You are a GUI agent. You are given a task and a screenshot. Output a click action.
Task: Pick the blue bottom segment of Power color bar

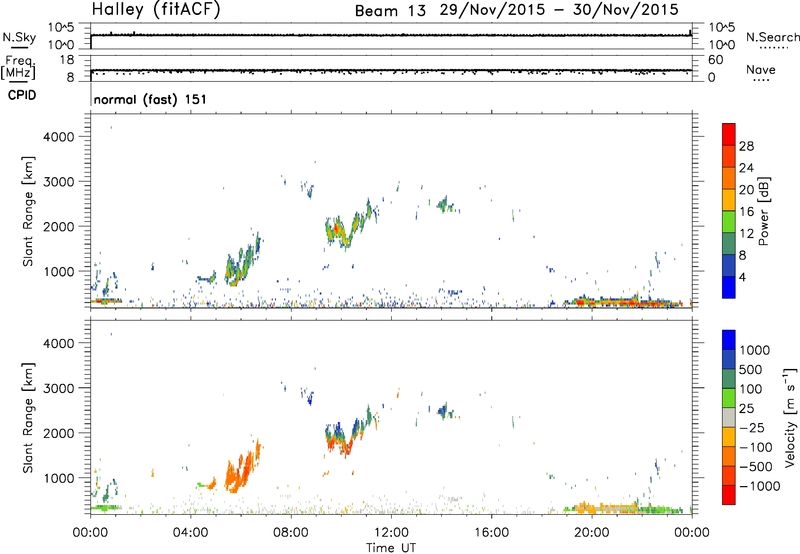729,287
